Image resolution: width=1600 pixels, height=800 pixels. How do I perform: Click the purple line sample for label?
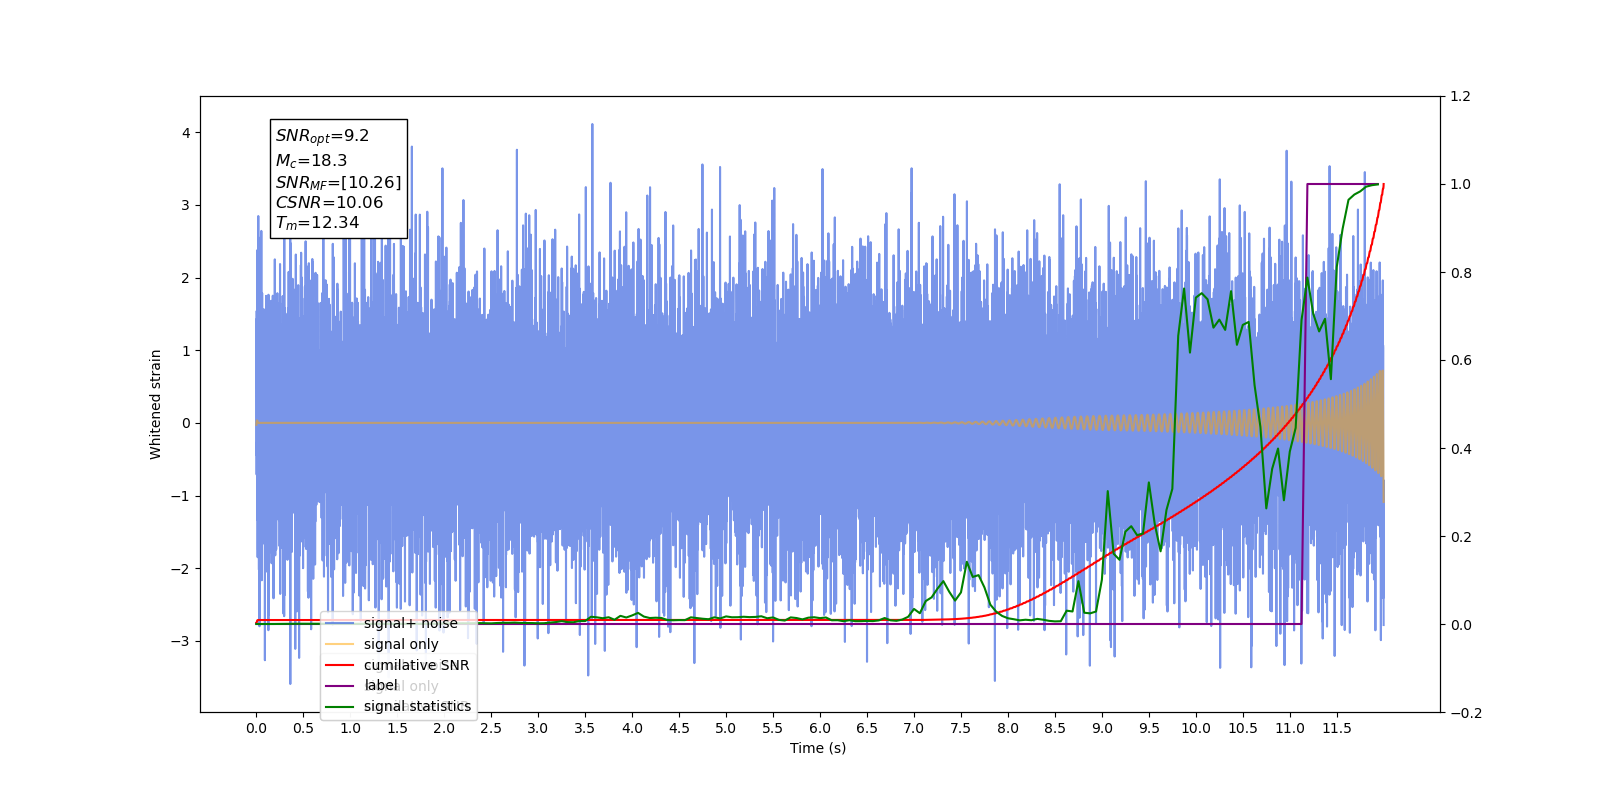[340, 685]
